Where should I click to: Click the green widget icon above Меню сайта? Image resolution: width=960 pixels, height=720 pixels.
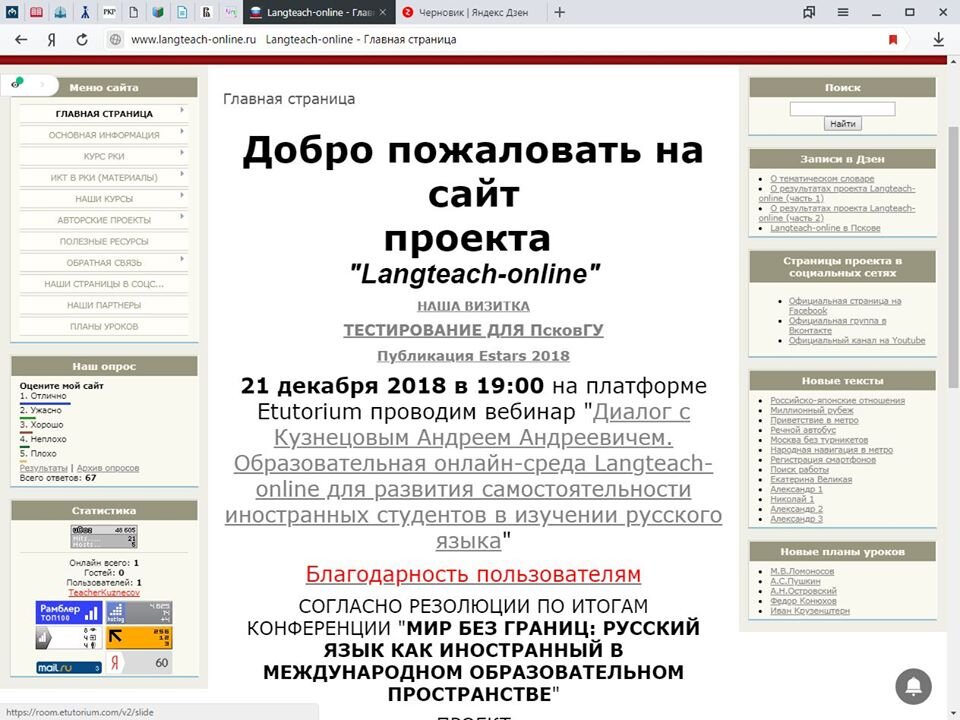tap(17, 83)
